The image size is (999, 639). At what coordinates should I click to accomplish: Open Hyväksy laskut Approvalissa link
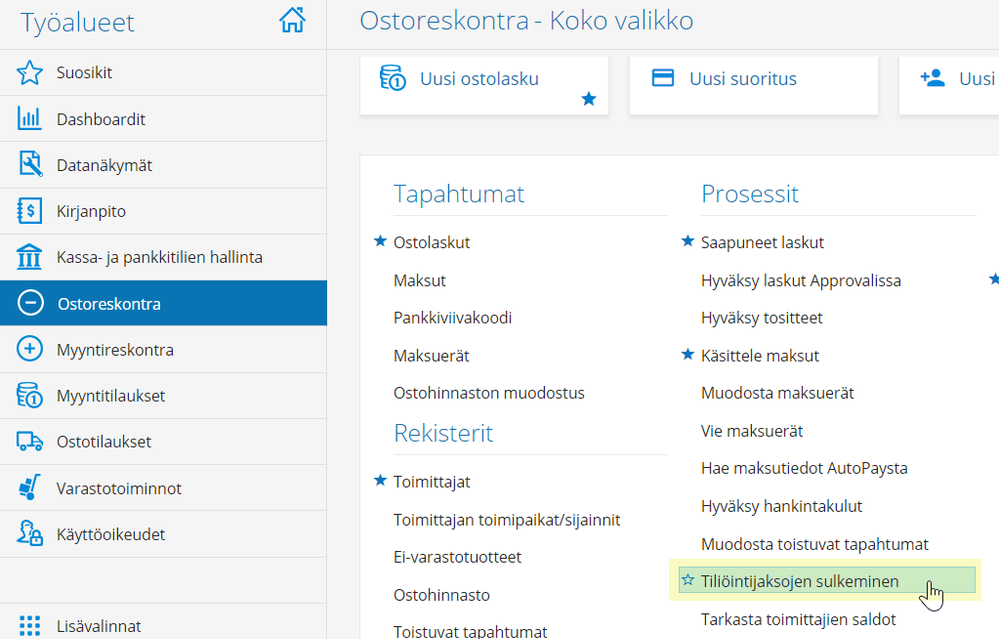[801, 280]
